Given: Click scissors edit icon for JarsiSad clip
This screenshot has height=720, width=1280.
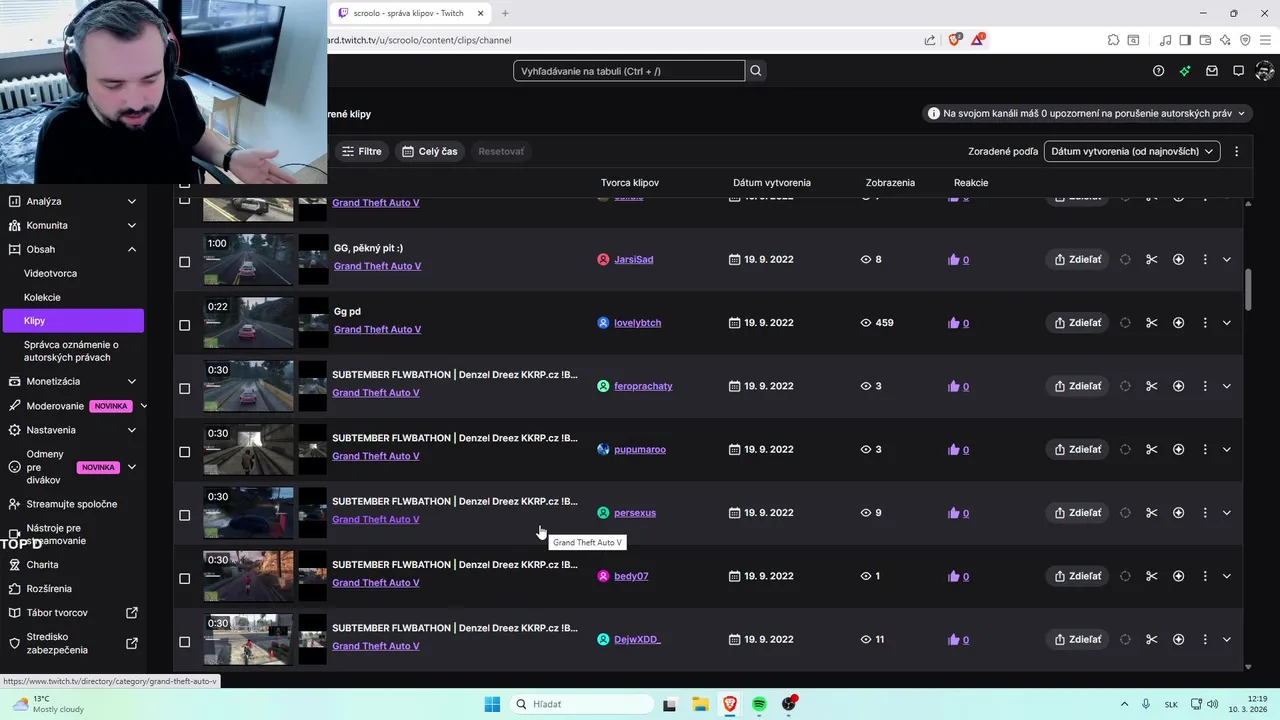Looking at the screenshot, I should click(1151, 259).
